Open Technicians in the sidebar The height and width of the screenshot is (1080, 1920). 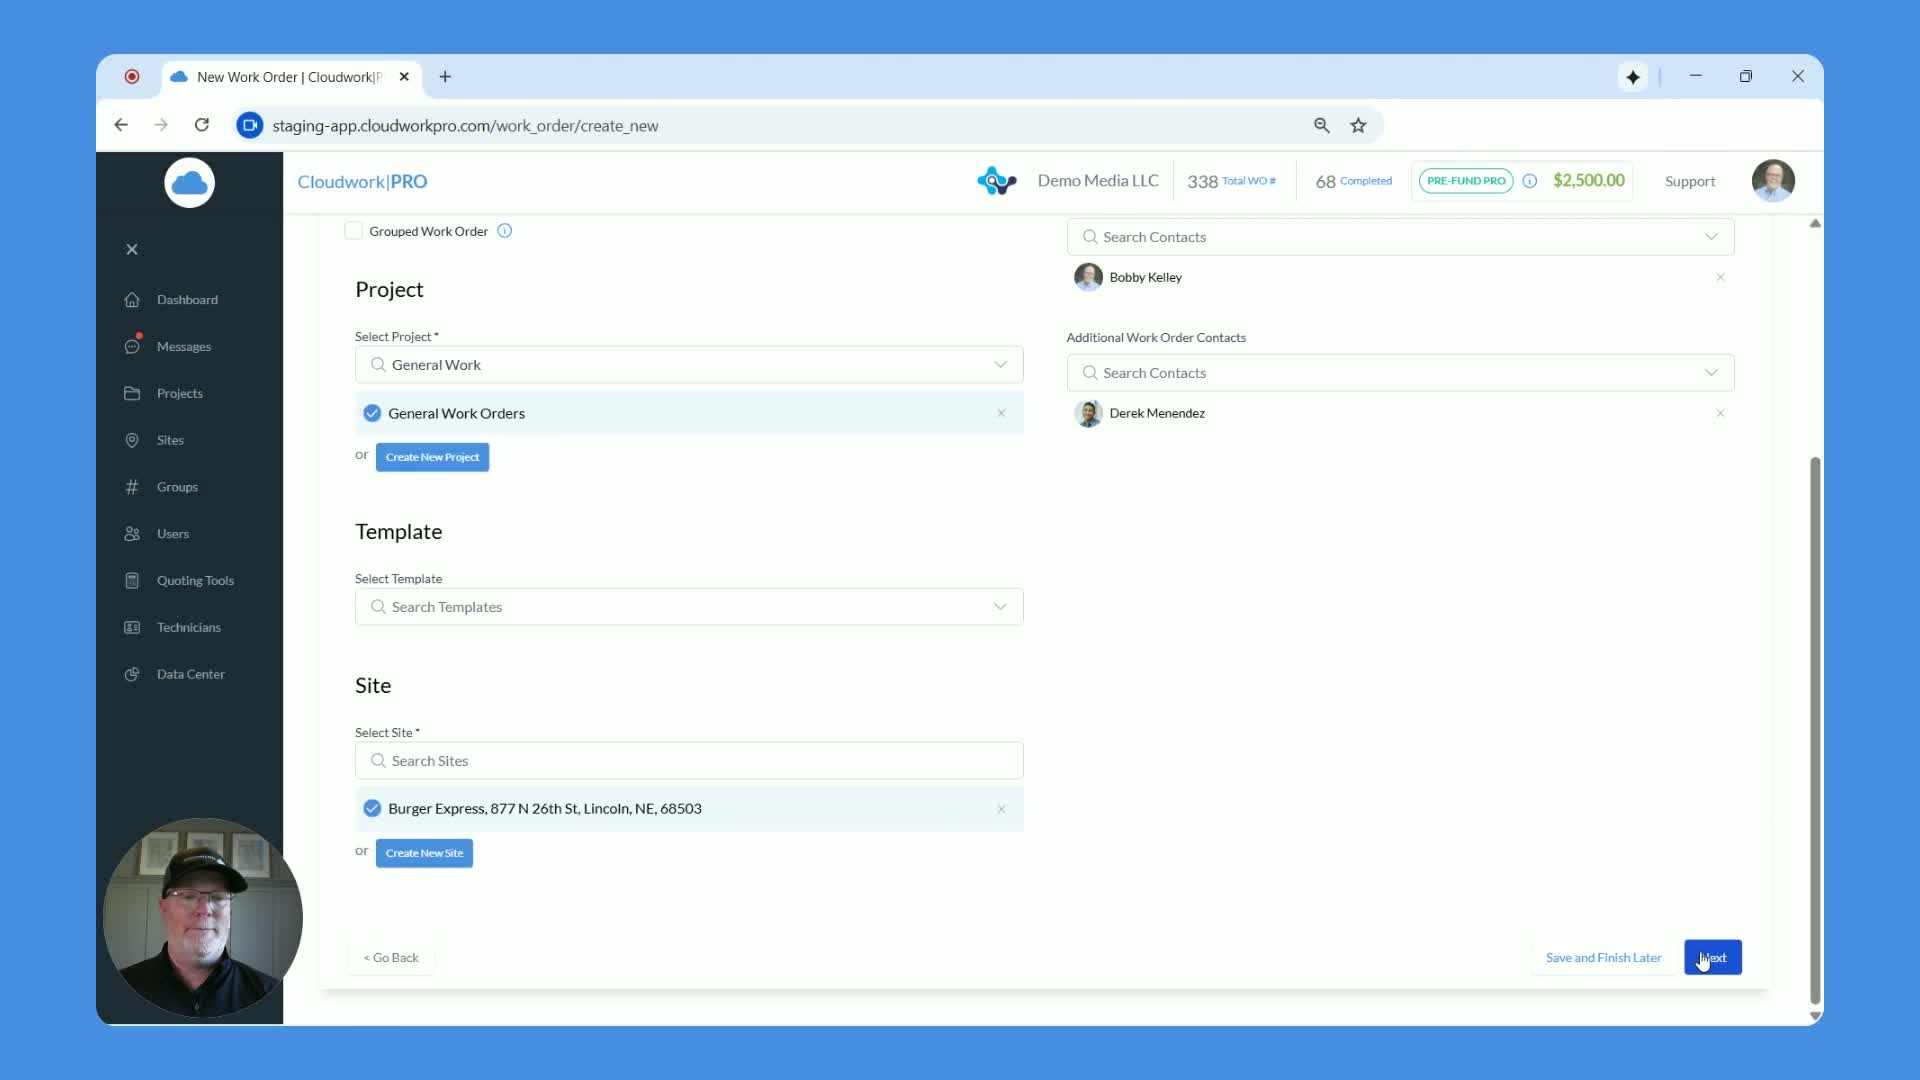coord(189,628)
